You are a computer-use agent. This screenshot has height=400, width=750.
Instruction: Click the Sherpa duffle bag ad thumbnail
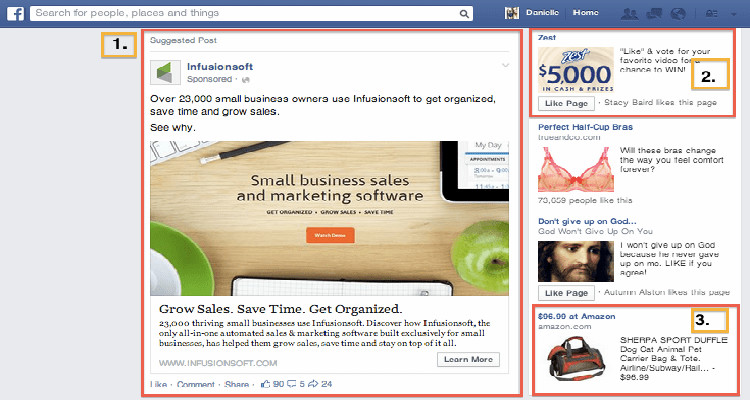click(x=576, y=358)
